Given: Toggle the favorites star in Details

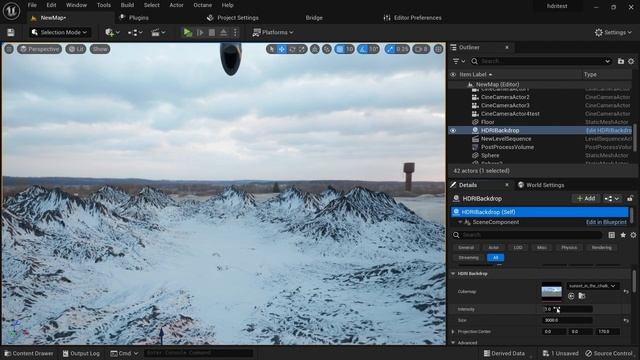Looking at the screenshot, I should pos(623,235).
